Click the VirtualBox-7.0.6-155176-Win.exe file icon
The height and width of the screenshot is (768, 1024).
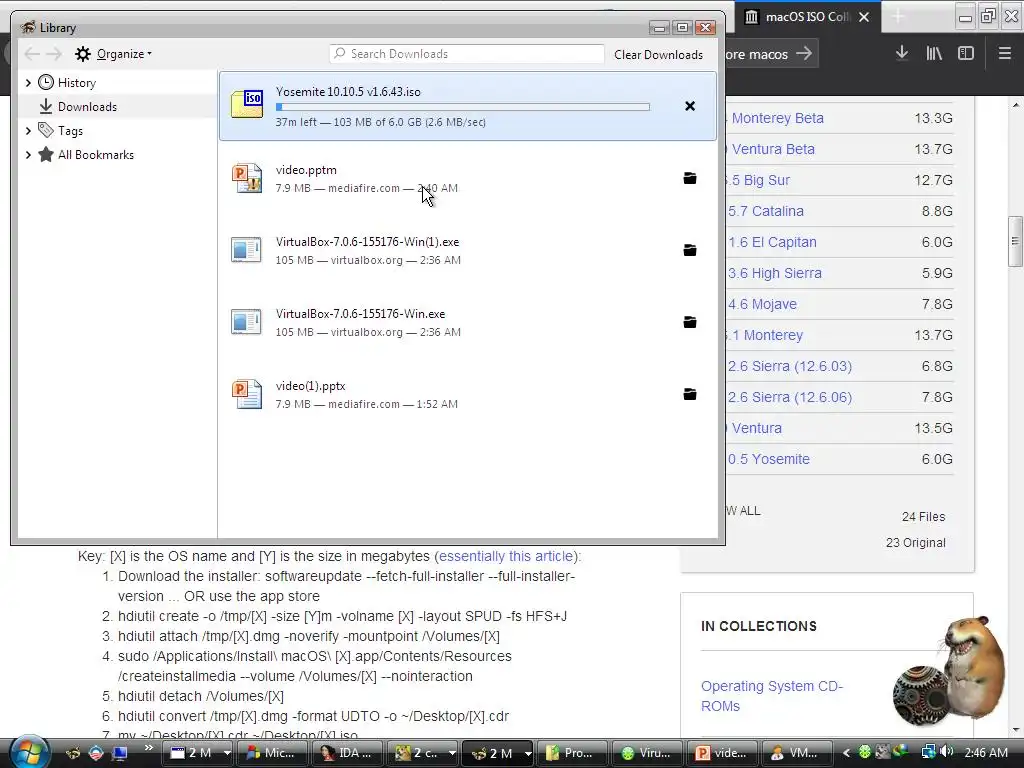[x=247, y=321]
